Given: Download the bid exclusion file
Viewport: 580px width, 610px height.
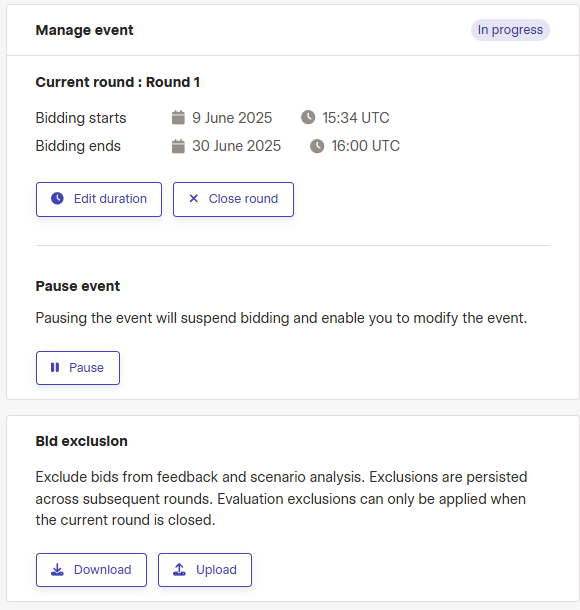Looking at the screenshot, I should (x=91, y=570).
